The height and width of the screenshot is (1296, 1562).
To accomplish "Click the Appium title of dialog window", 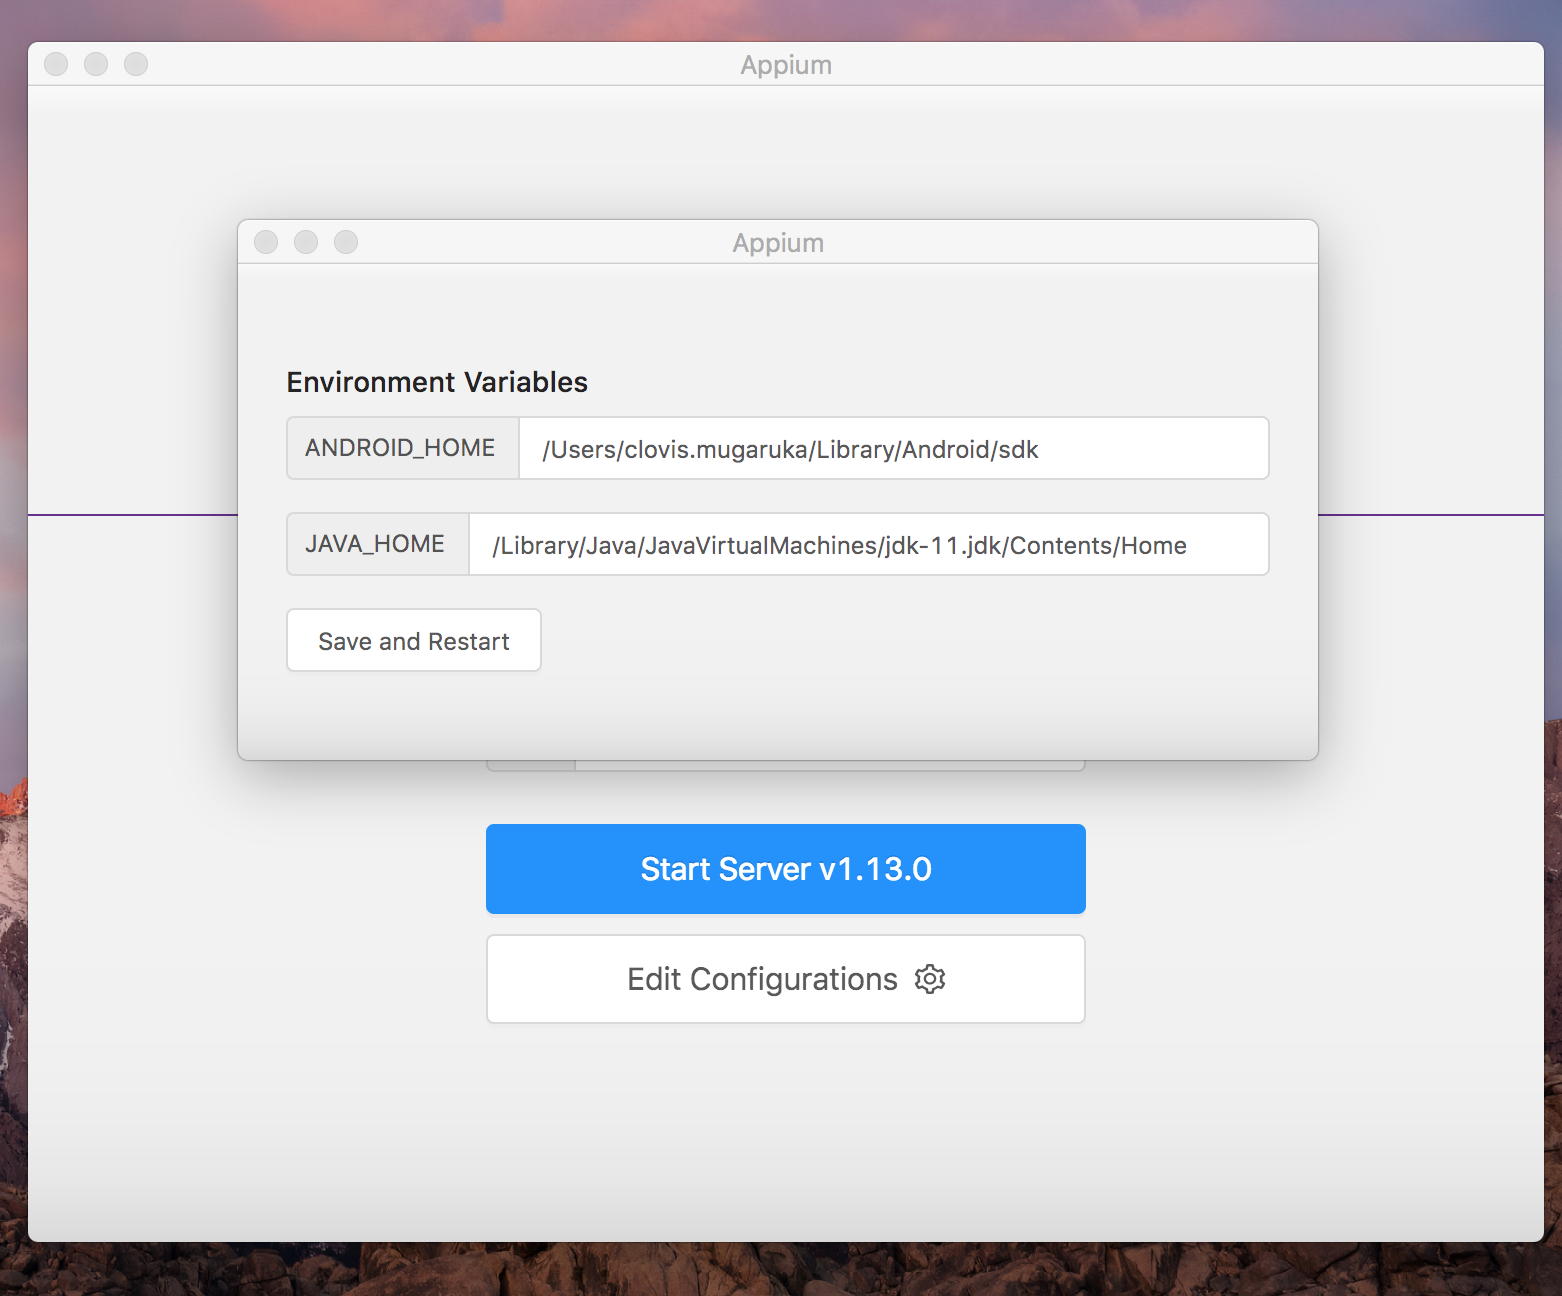I will click(x=778, y=243).
